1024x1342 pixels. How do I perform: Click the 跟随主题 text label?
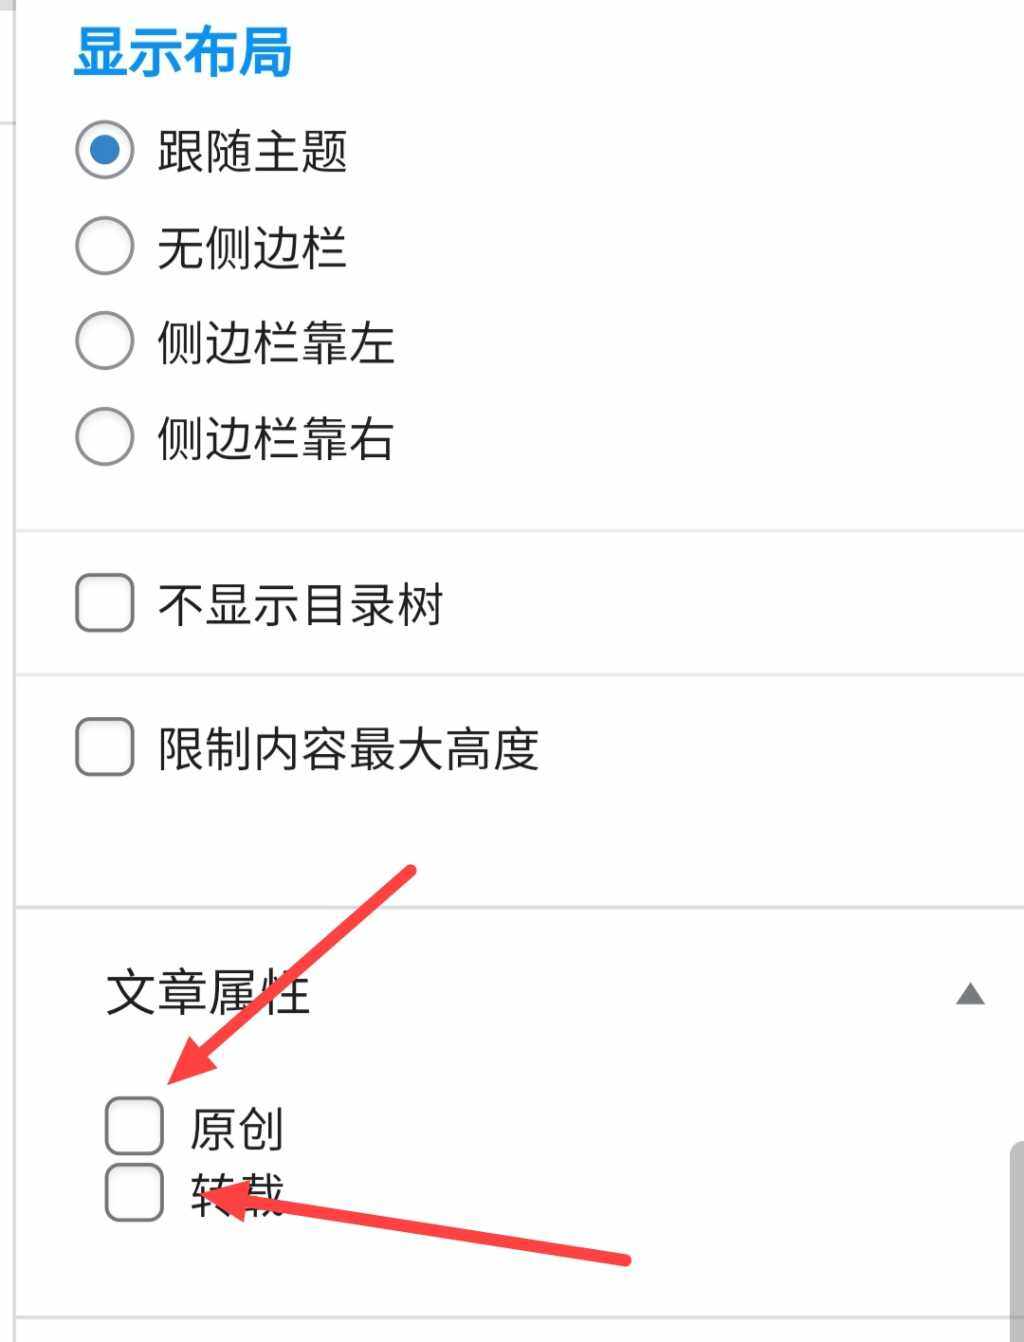252,152
